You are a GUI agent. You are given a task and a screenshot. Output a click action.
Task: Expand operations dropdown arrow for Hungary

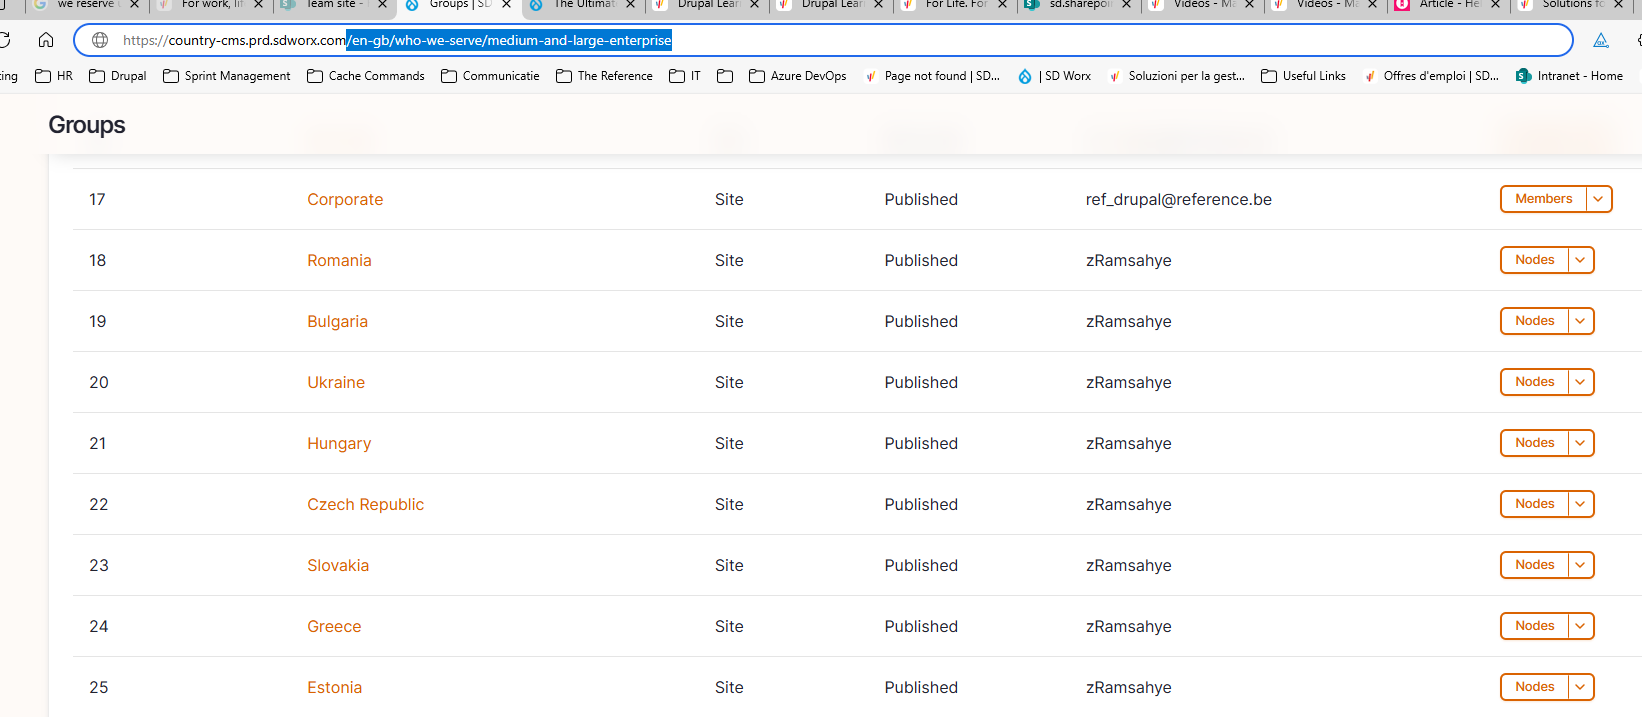click(1581, 443)
